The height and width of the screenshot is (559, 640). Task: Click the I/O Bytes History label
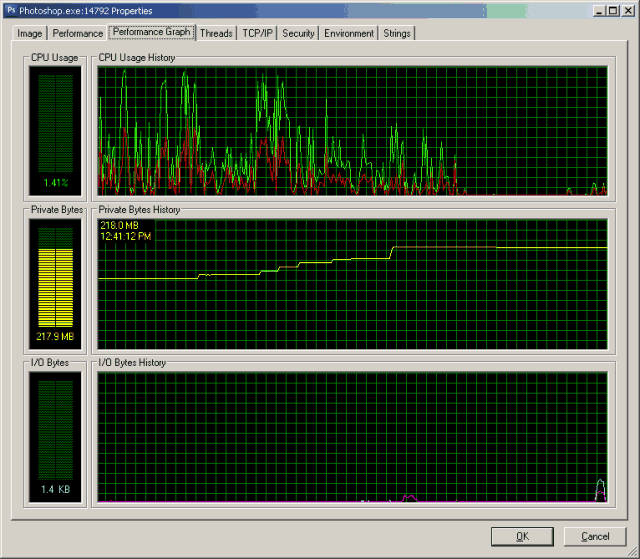(132, 362)
